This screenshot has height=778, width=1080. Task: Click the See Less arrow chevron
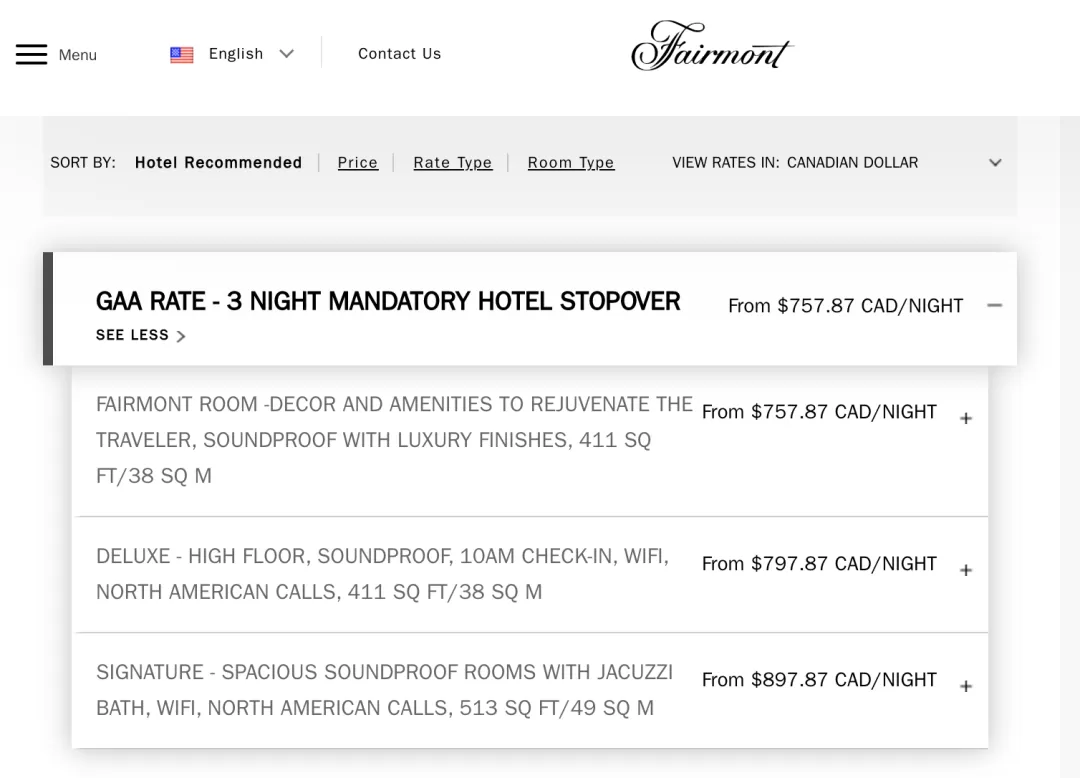click(x=181, y=336)
